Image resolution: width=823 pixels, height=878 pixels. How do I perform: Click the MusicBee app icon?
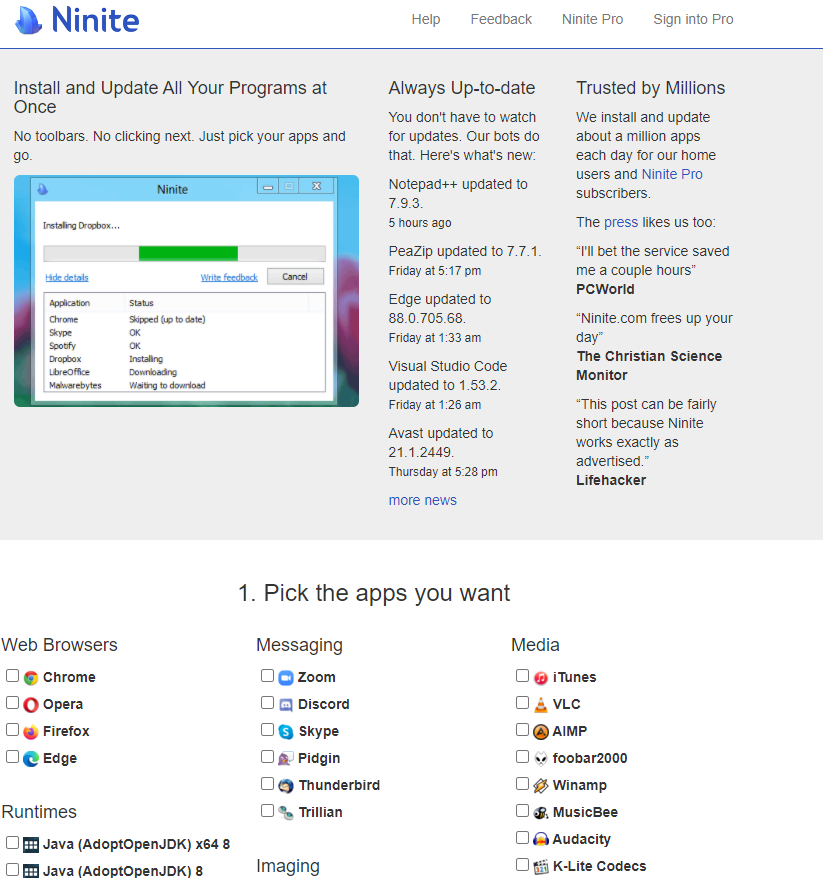[x=541, y=812]
